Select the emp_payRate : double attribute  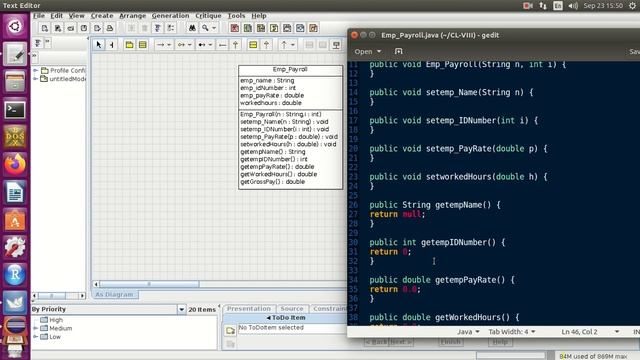[272, 96]
